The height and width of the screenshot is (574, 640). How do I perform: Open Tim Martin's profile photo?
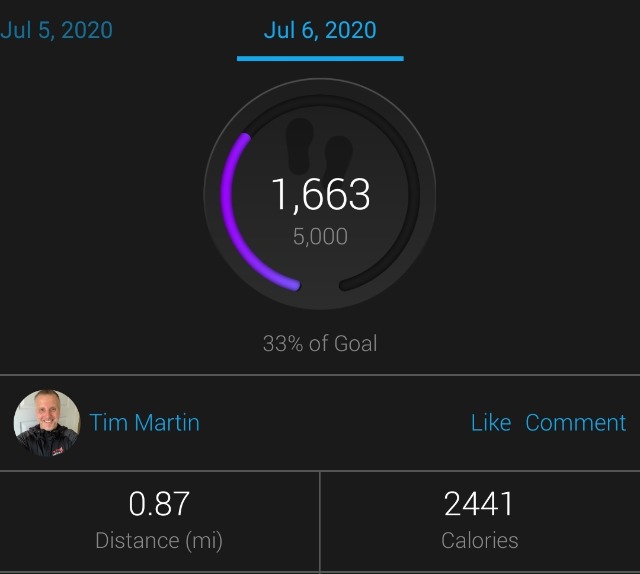click(x=47, y=423)
